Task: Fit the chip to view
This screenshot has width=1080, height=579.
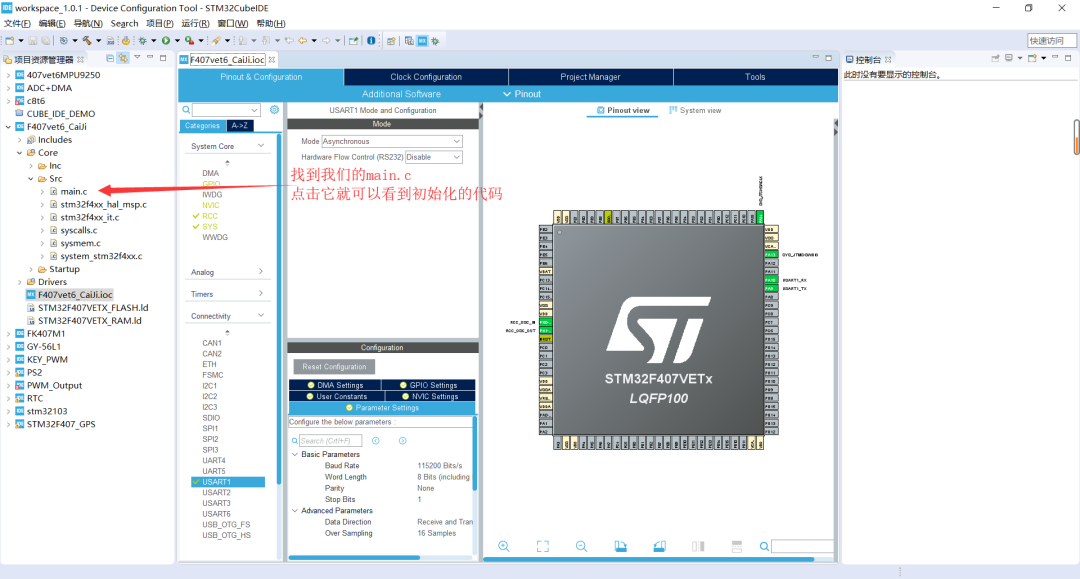Action: coord(543,546)
